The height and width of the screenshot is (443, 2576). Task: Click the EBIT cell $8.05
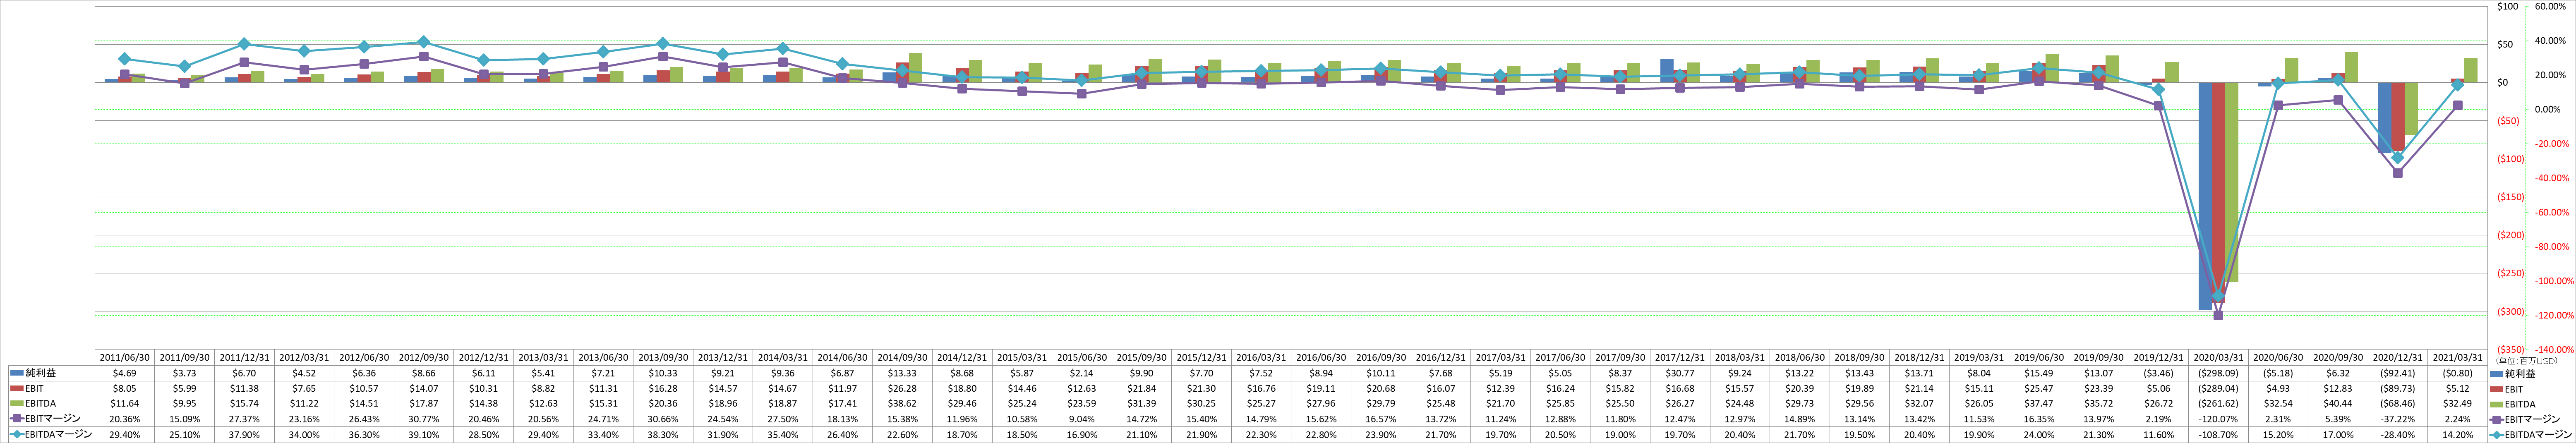click(125, 388)
